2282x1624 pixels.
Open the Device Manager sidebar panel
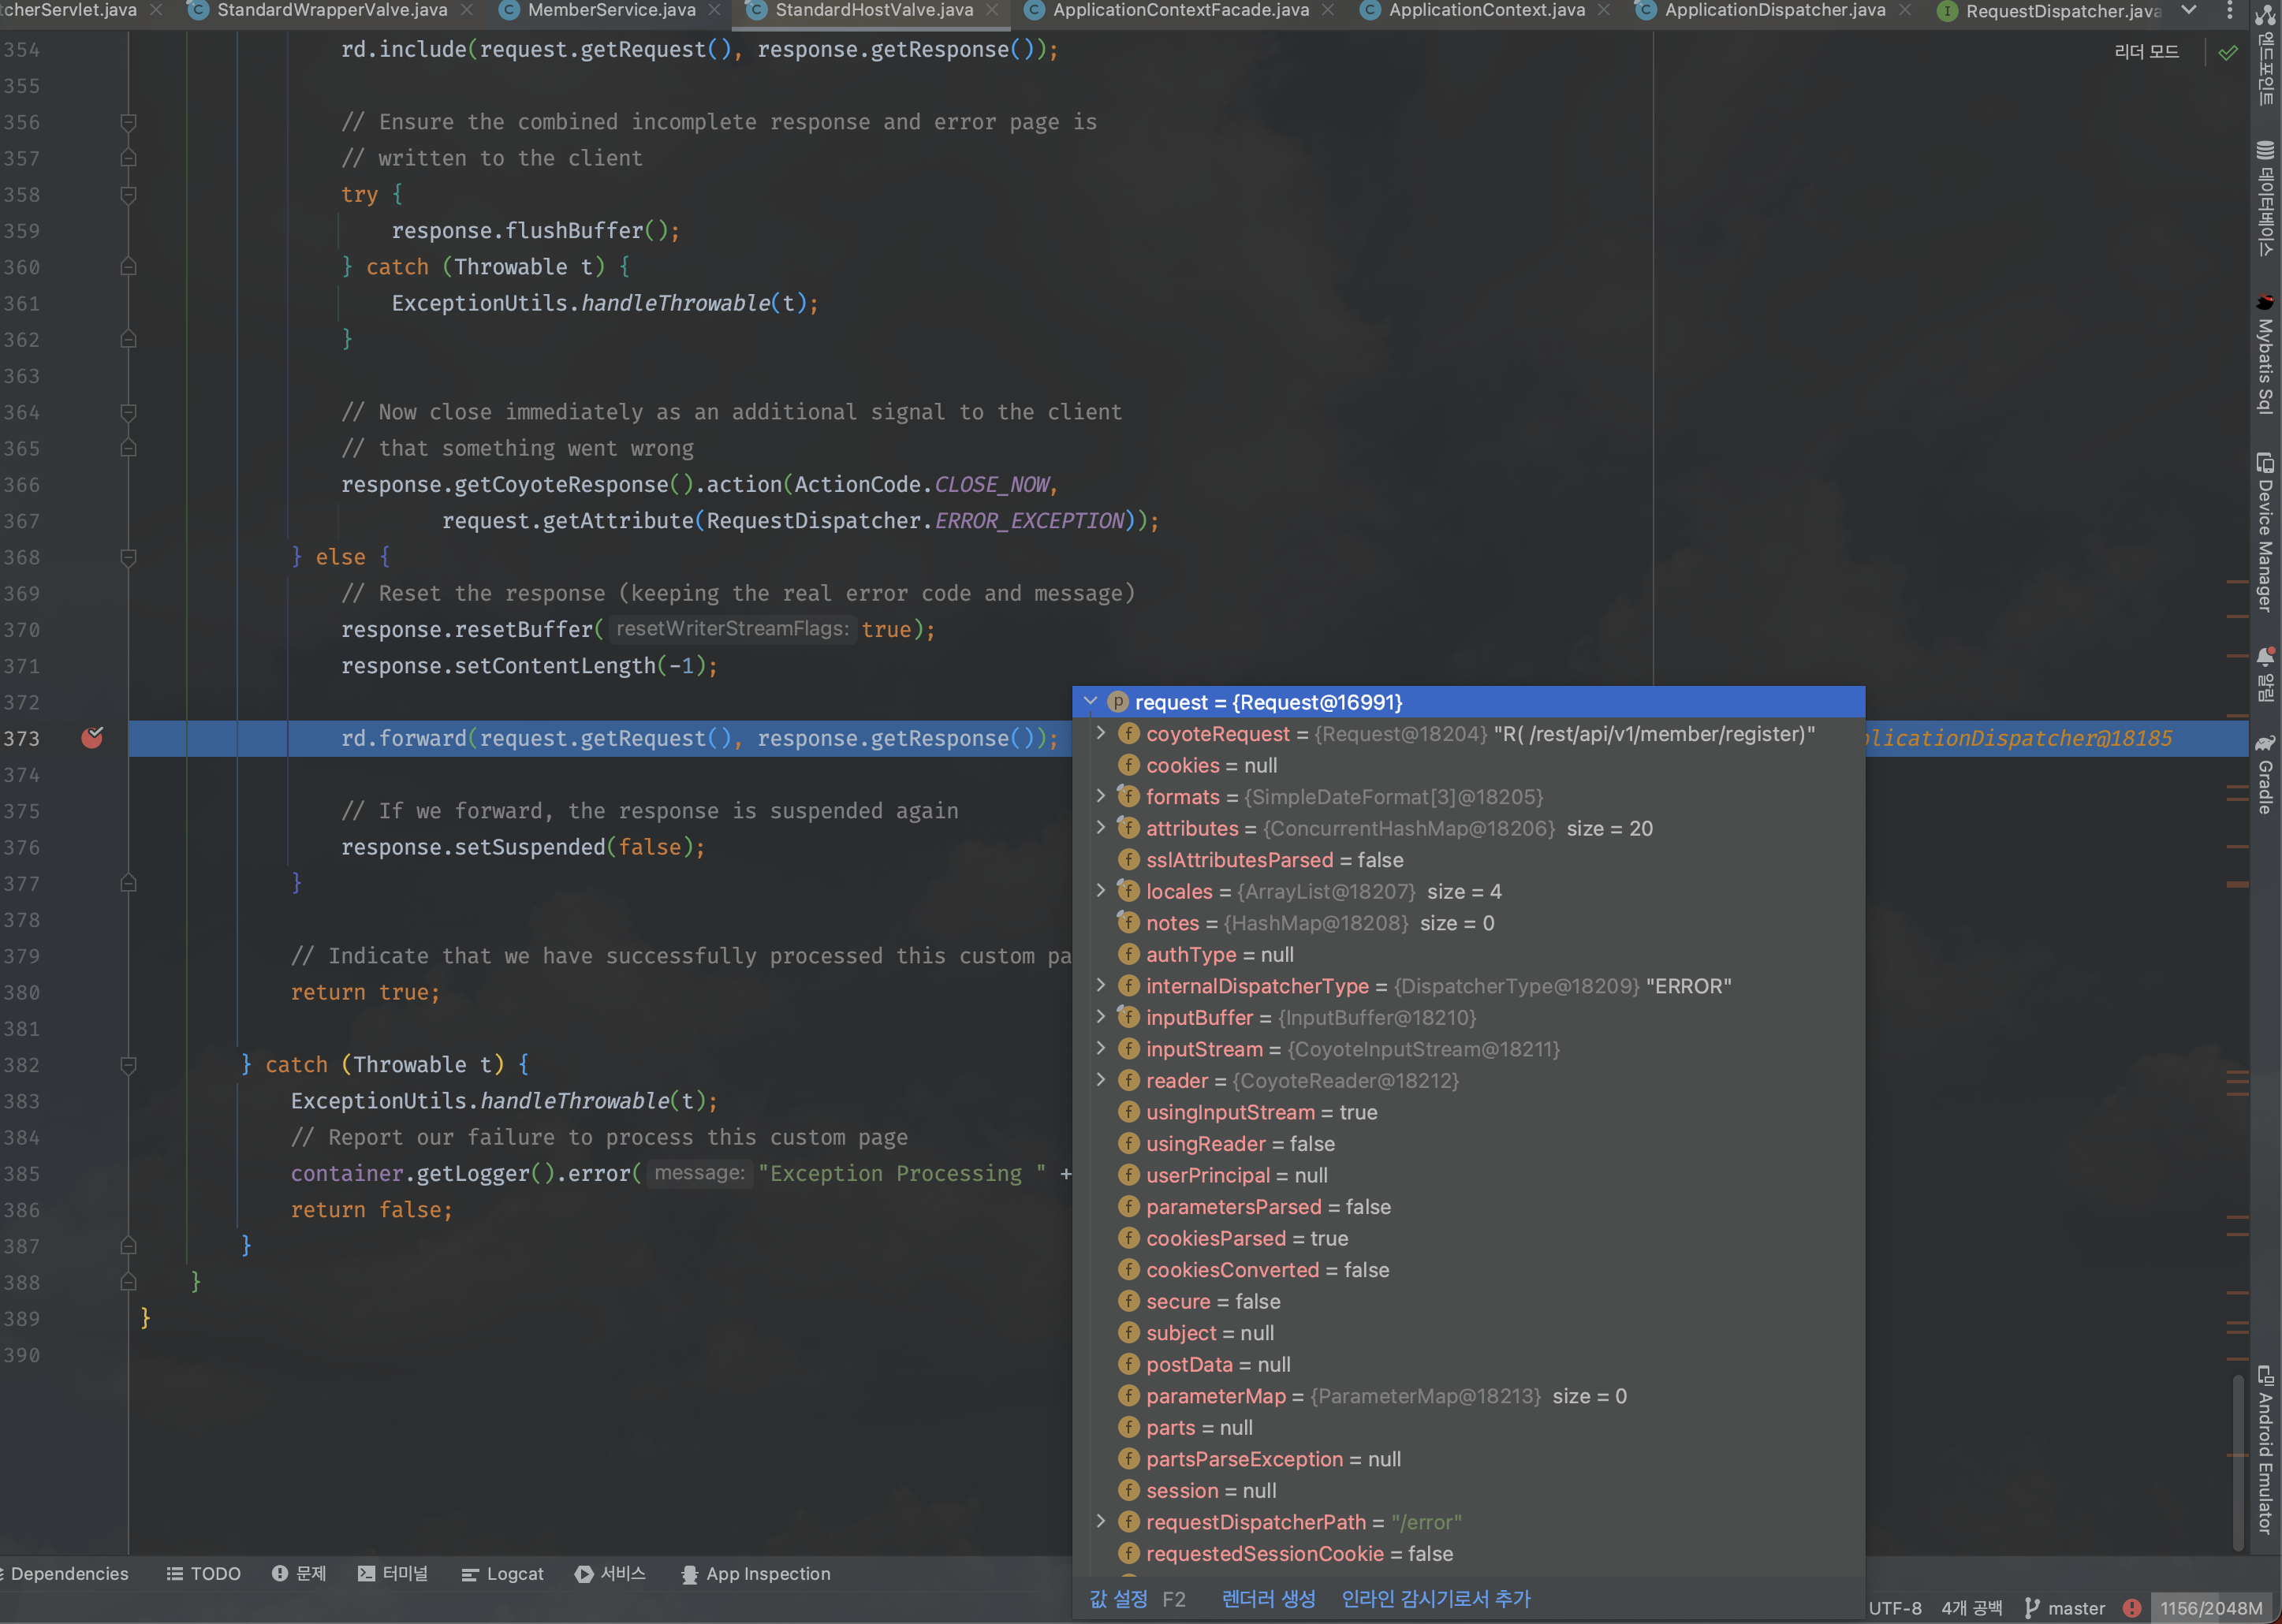[x=2265, y=531]
